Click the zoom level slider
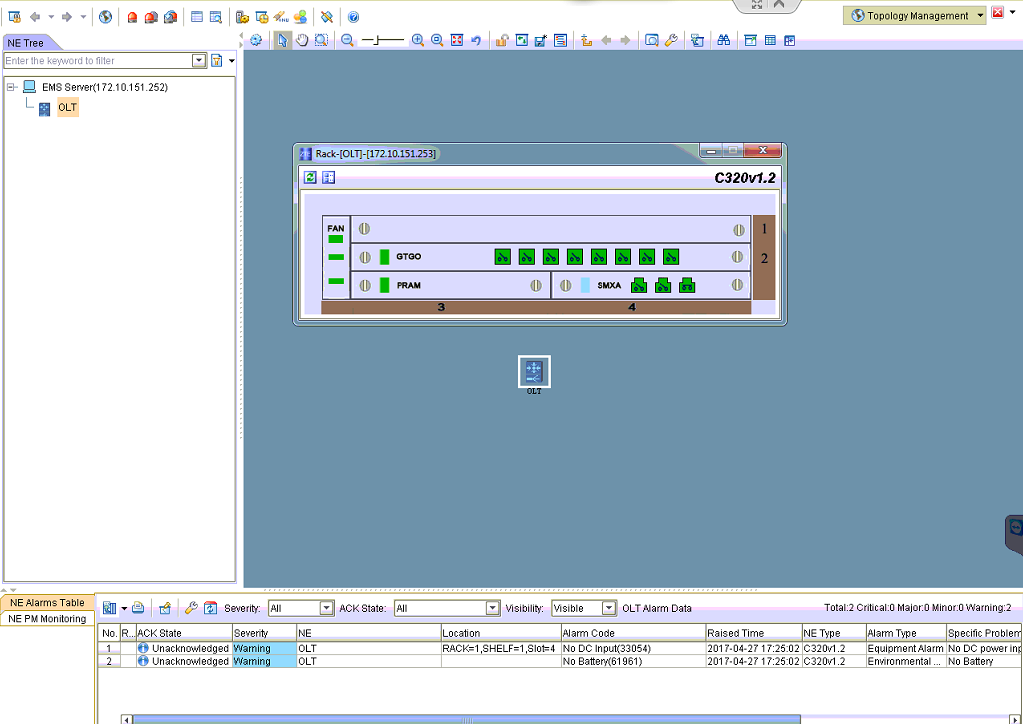Screen dimensions: 1023x724 (x=383, y=40)
